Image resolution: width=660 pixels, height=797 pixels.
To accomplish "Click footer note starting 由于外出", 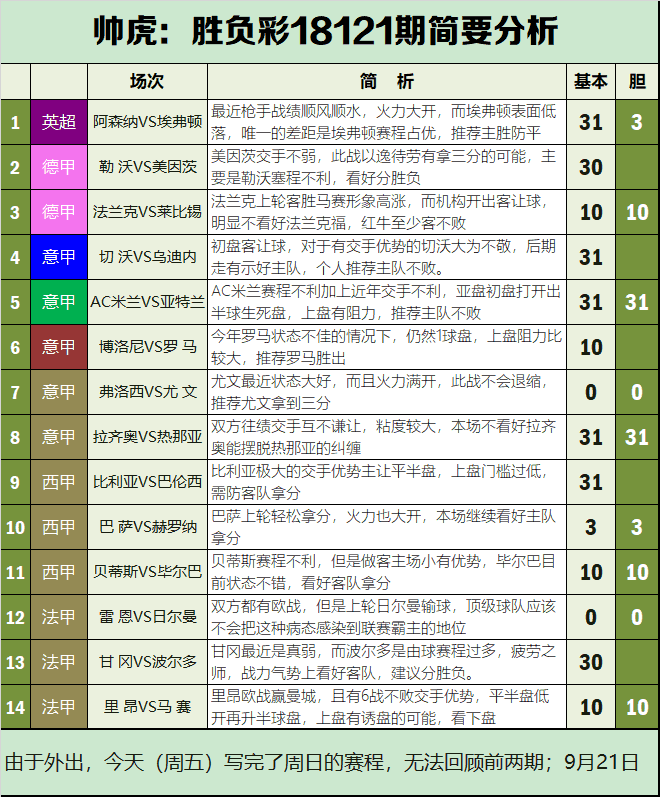I will tap(322, 763).
